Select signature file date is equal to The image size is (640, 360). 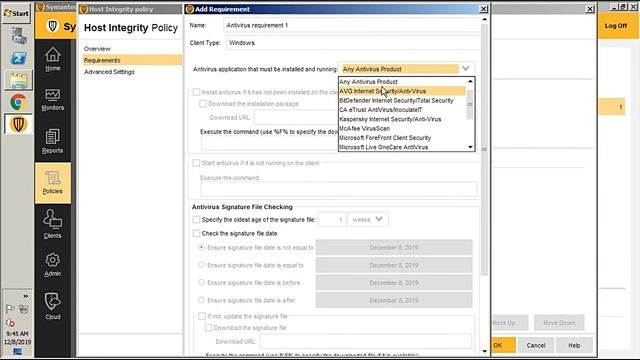click(201, 265)
